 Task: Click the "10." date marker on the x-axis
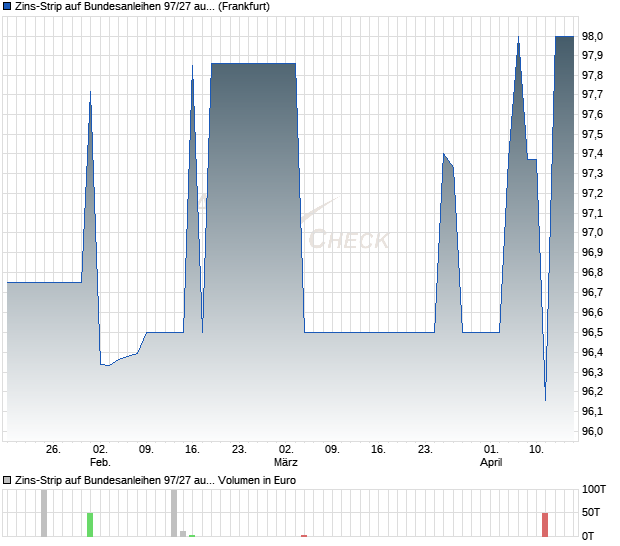pos(537,450)
